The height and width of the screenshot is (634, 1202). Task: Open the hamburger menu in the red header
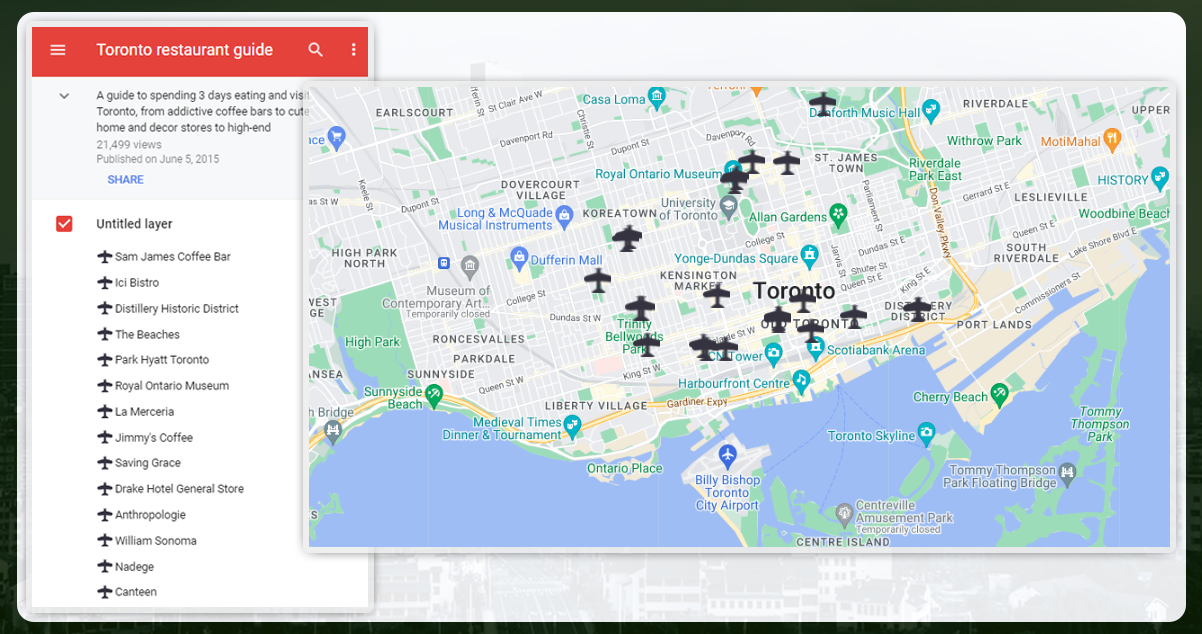58,50
